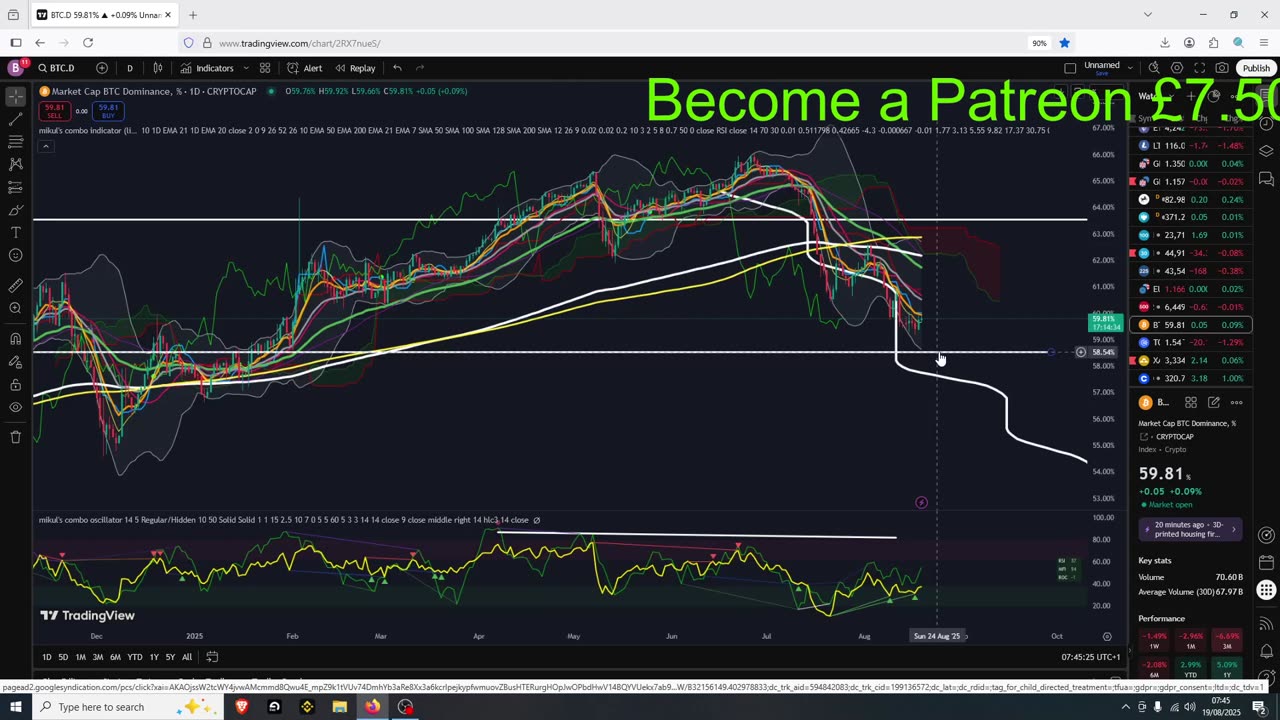Click the blue BUY 59.81 button
Image resolution: width=1280 pixels, height=720 pixels.
point(108,110)
